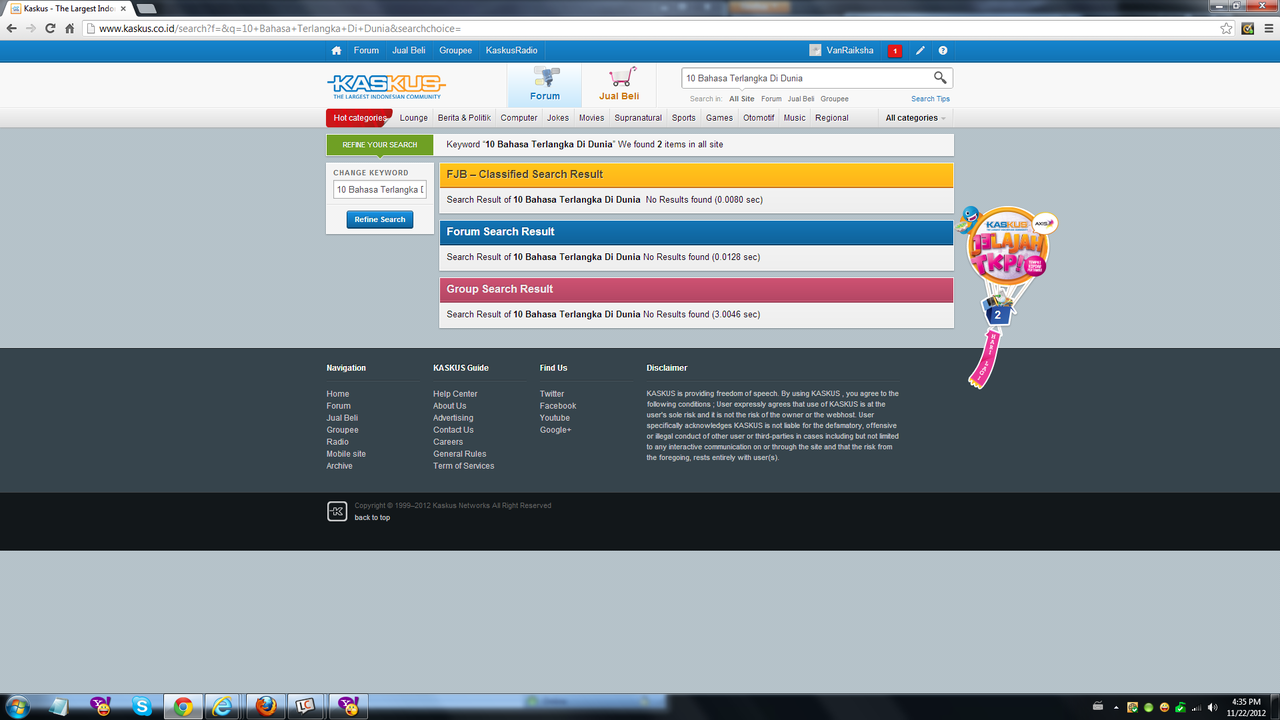Click the LC app taskbar icon

306,707
